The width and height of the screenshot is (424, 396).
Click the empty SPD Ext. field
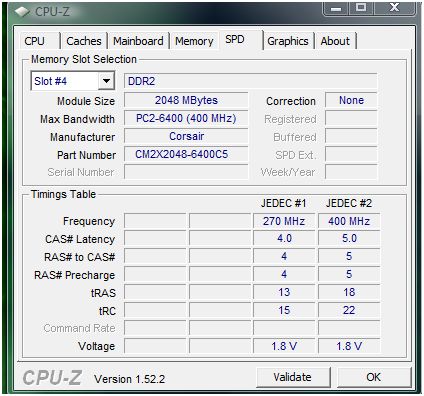click(351, 154)
